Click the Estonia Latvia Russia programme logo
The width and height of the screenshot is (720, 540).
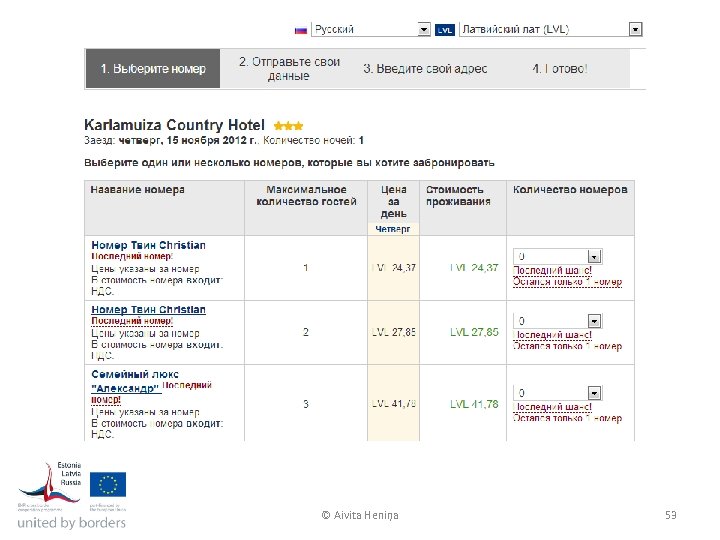pyautogui.click(x=50, y=485)
